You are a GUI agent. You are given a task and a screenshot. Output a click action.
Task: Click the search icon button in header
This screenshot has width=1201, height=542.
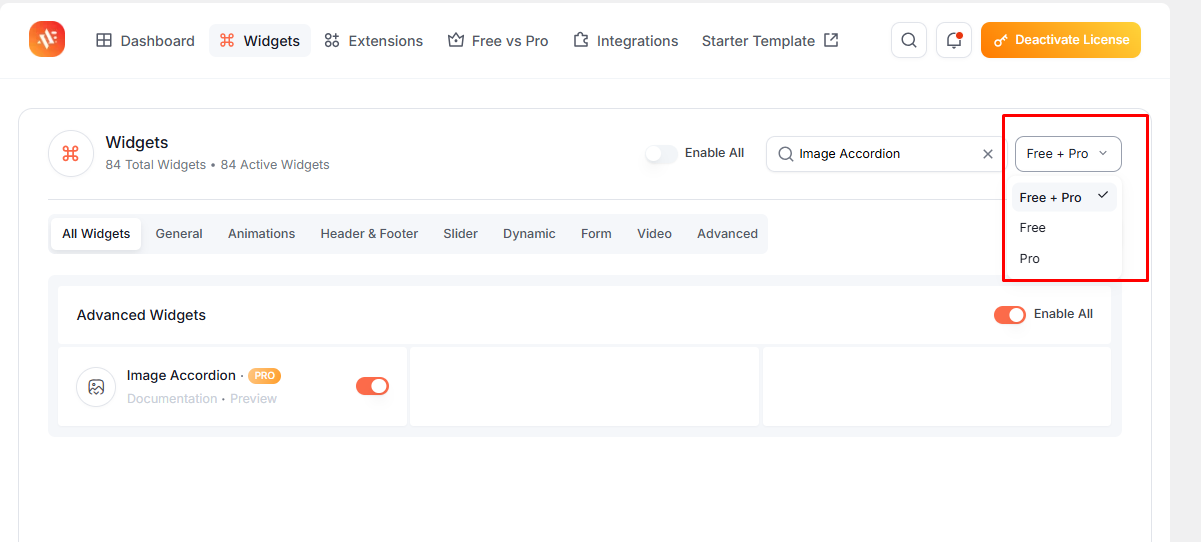pyautogui.click(x=909, y=40)
